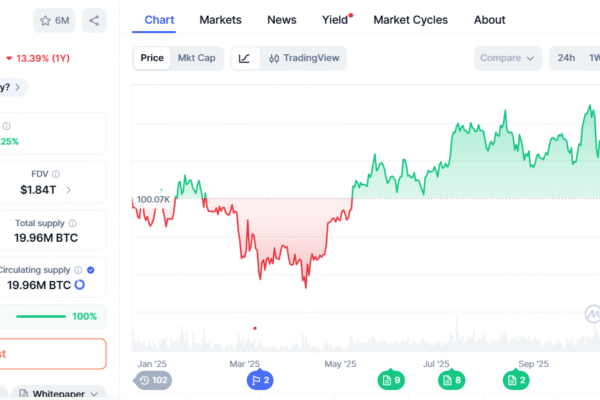This screenshot has height=400, width=600.
Task: Click the share icon button
Action: [95, 20]
